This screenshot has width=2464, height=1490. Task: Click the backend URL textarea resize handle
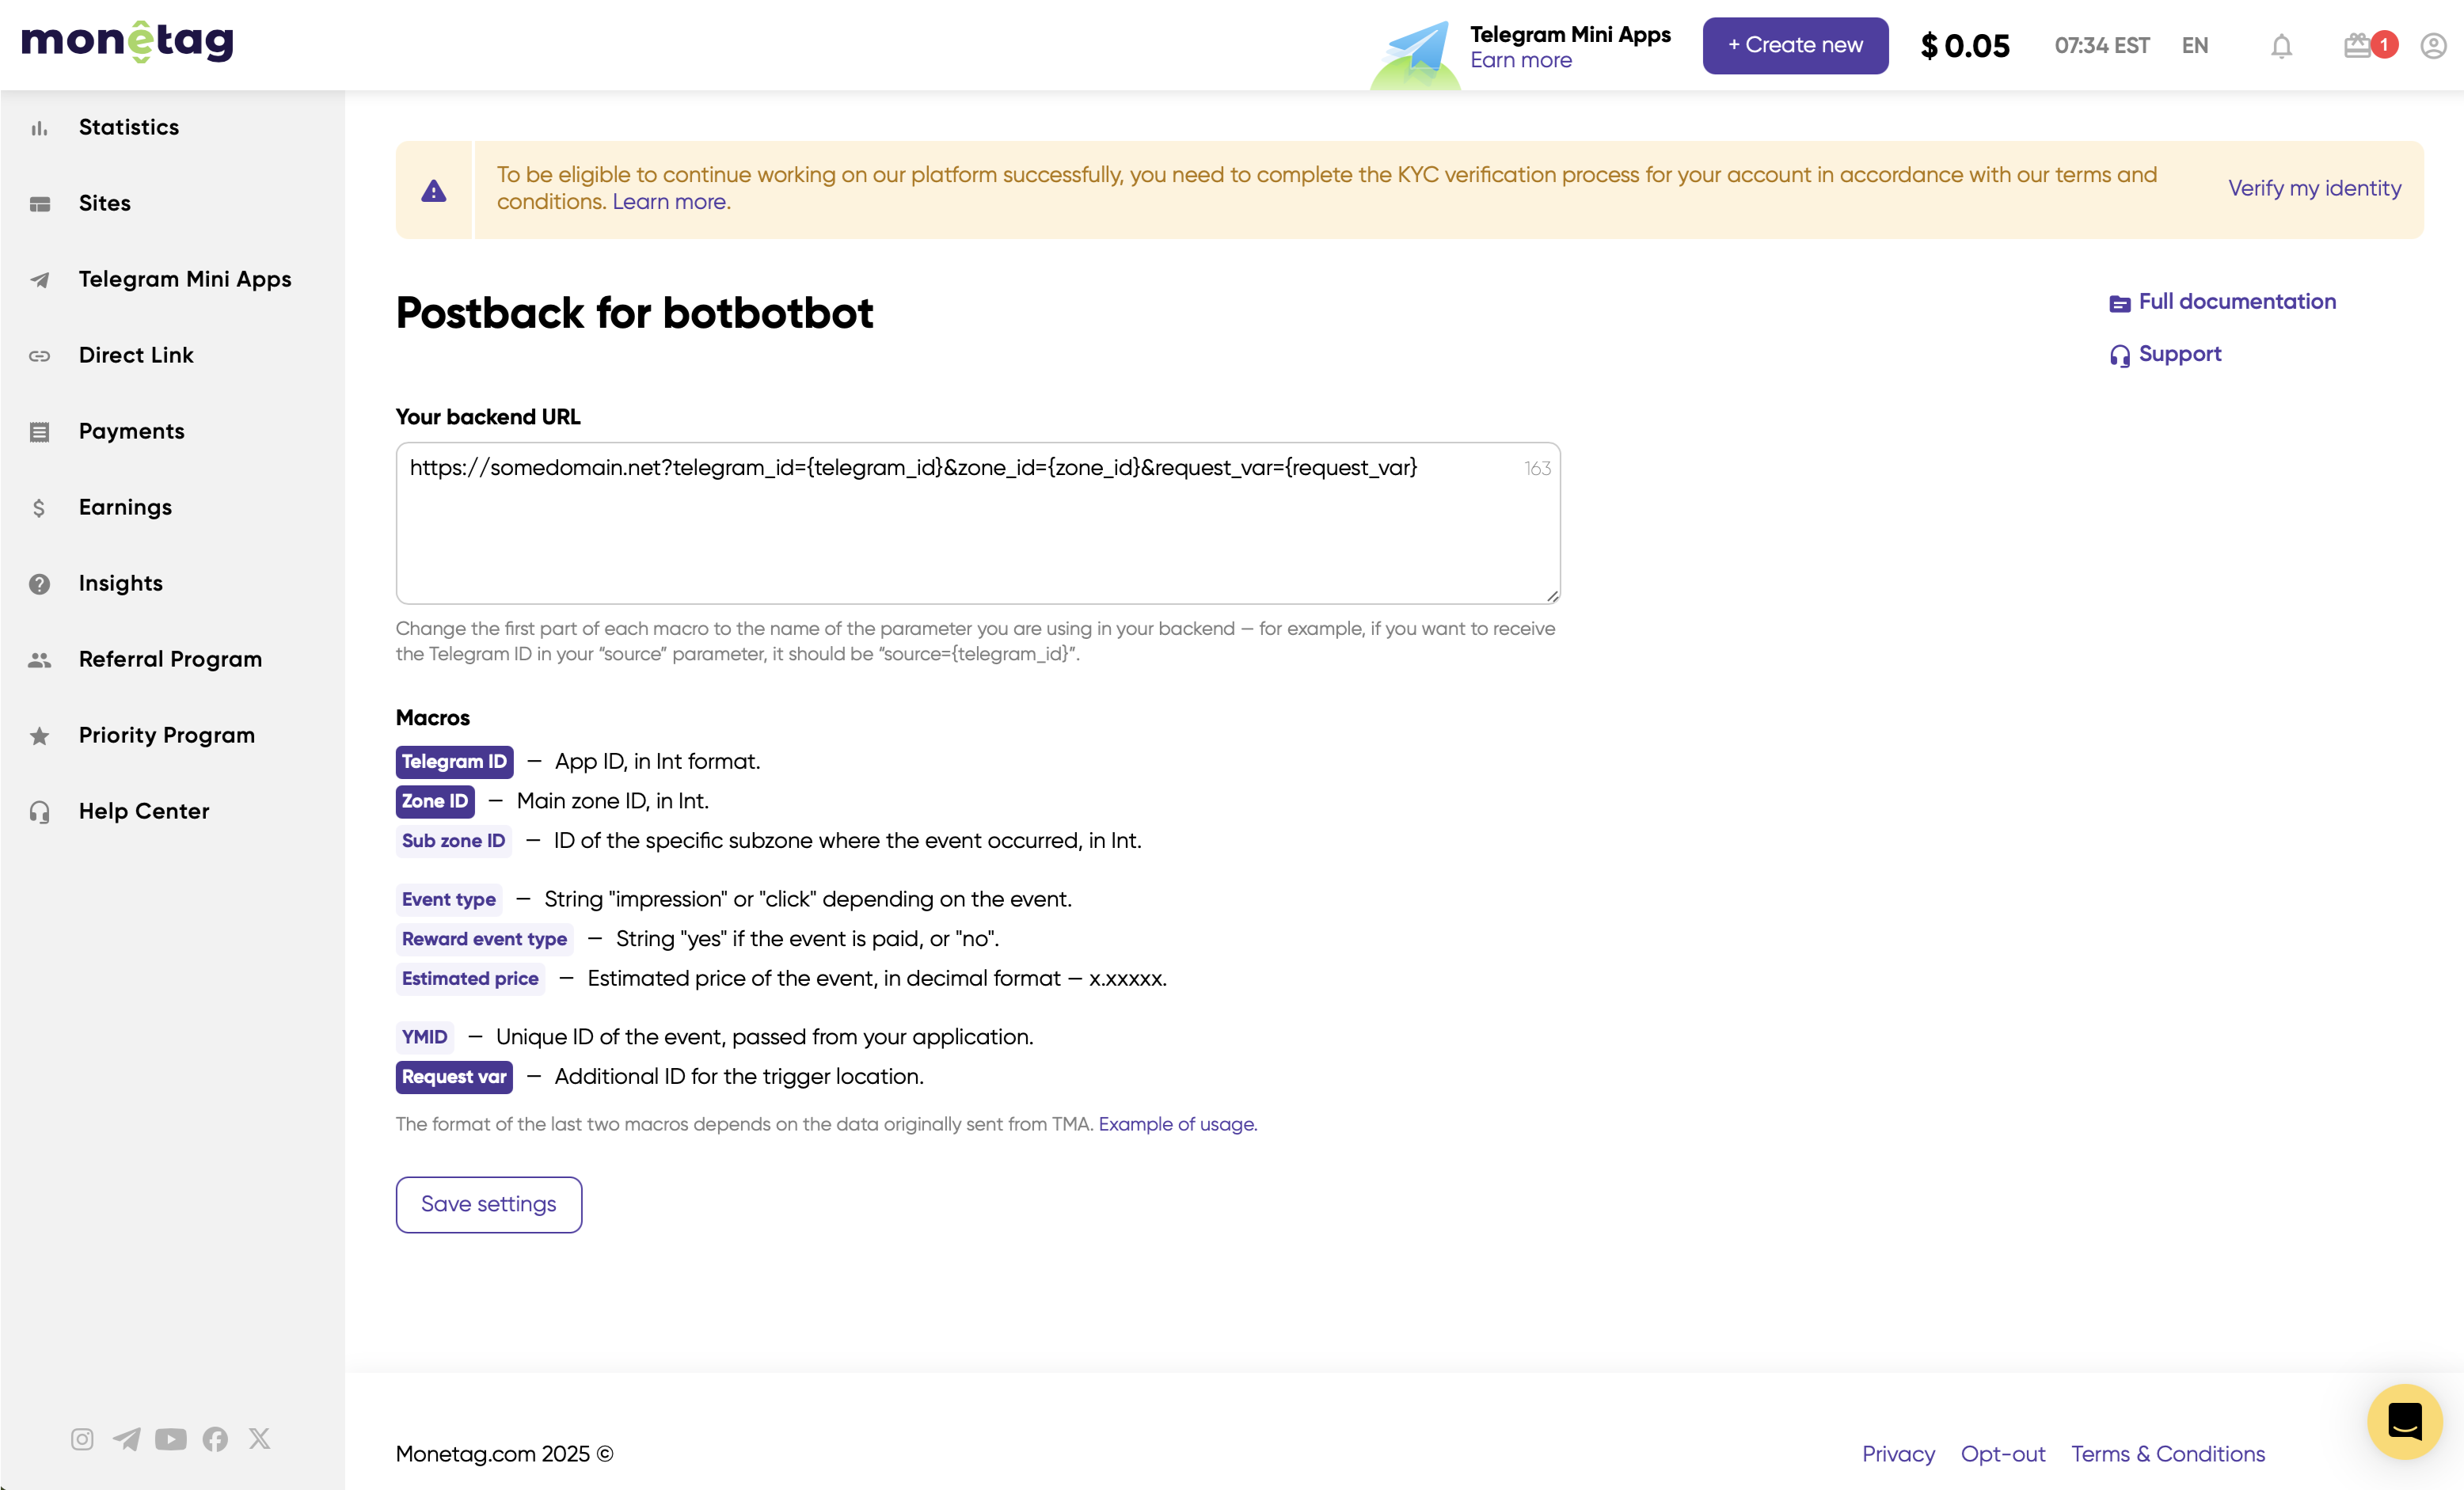point(1552,596)
